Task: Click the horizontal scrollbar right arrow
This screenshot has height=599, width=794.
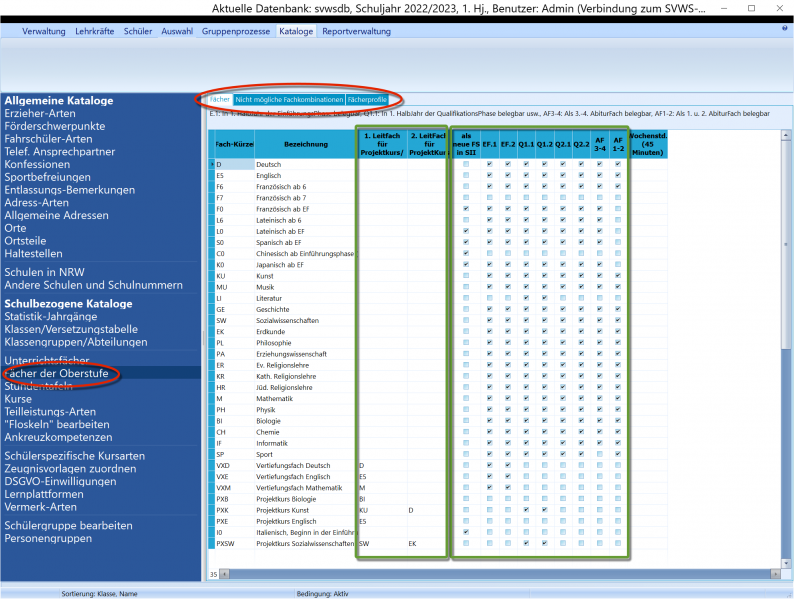Action: click(x=775, y=574)
